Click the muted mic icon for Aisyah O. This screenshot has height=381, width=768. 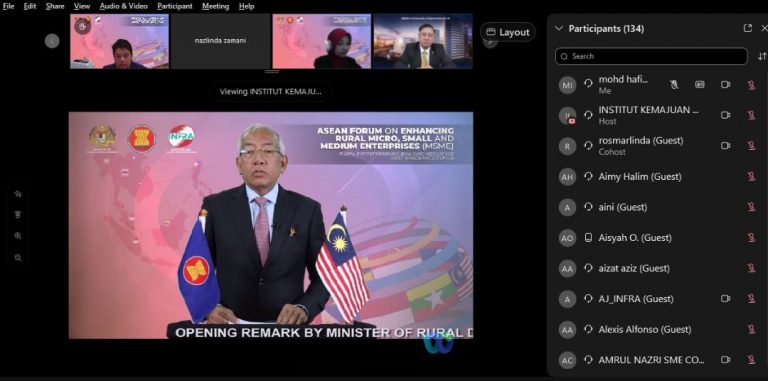(x=751, y=238)
